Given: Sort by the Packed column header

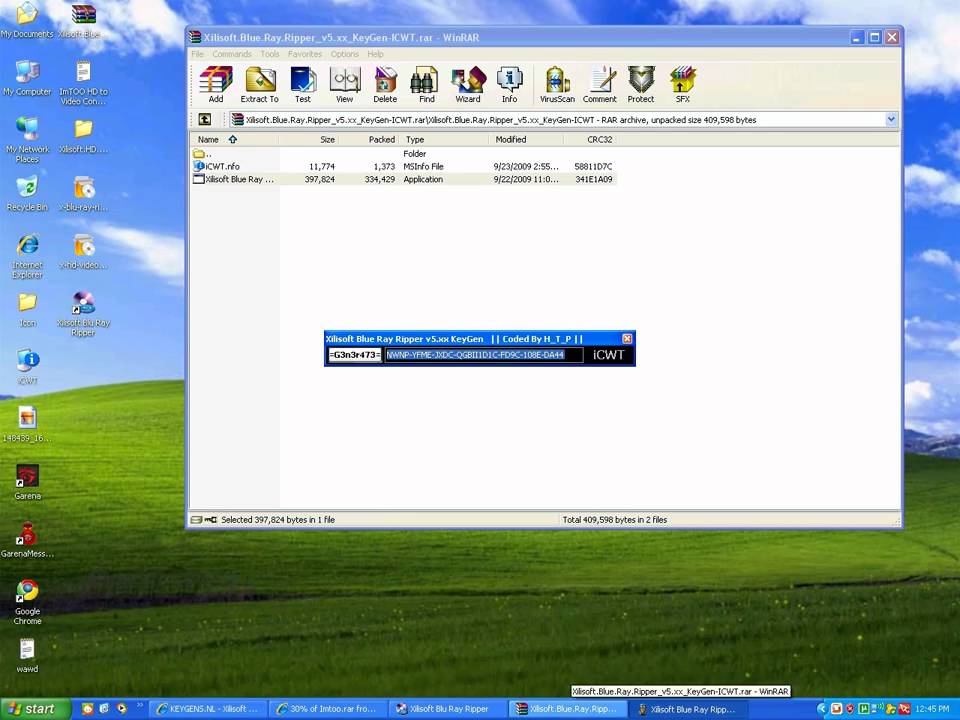Looking at the screenshot, I should point(369,140).
